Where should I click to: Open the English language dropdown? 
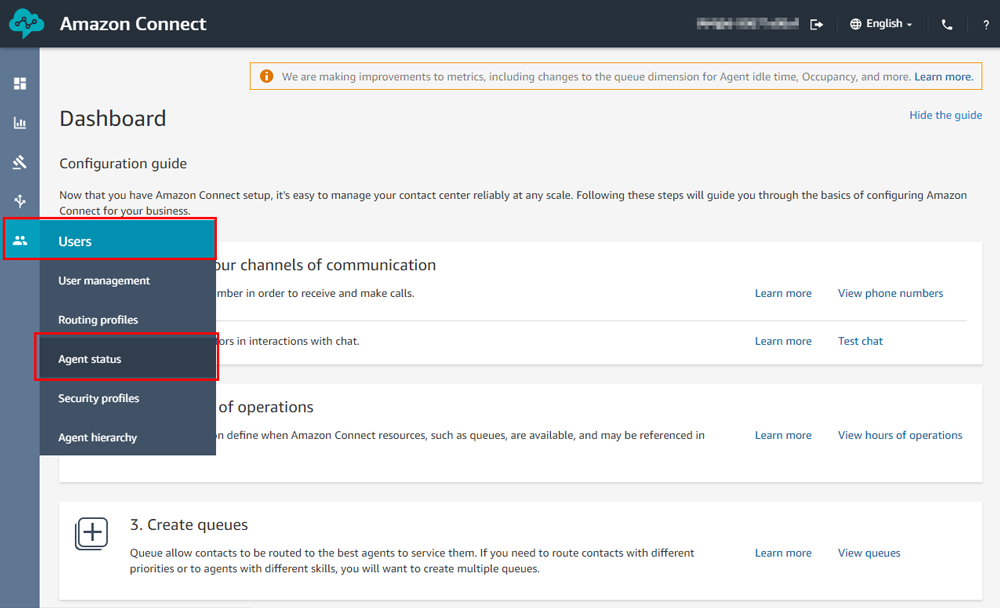pos(889,24)
